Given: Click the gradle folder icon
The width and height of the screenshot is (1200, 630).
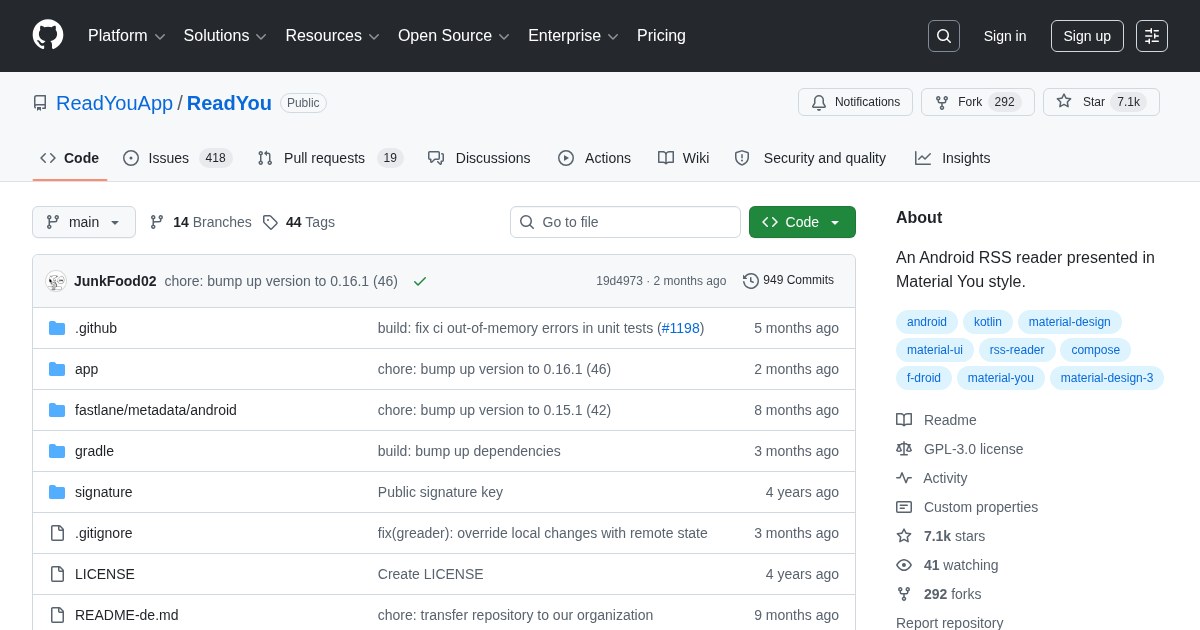Looking at the screenshot, I should pos(57,451).
